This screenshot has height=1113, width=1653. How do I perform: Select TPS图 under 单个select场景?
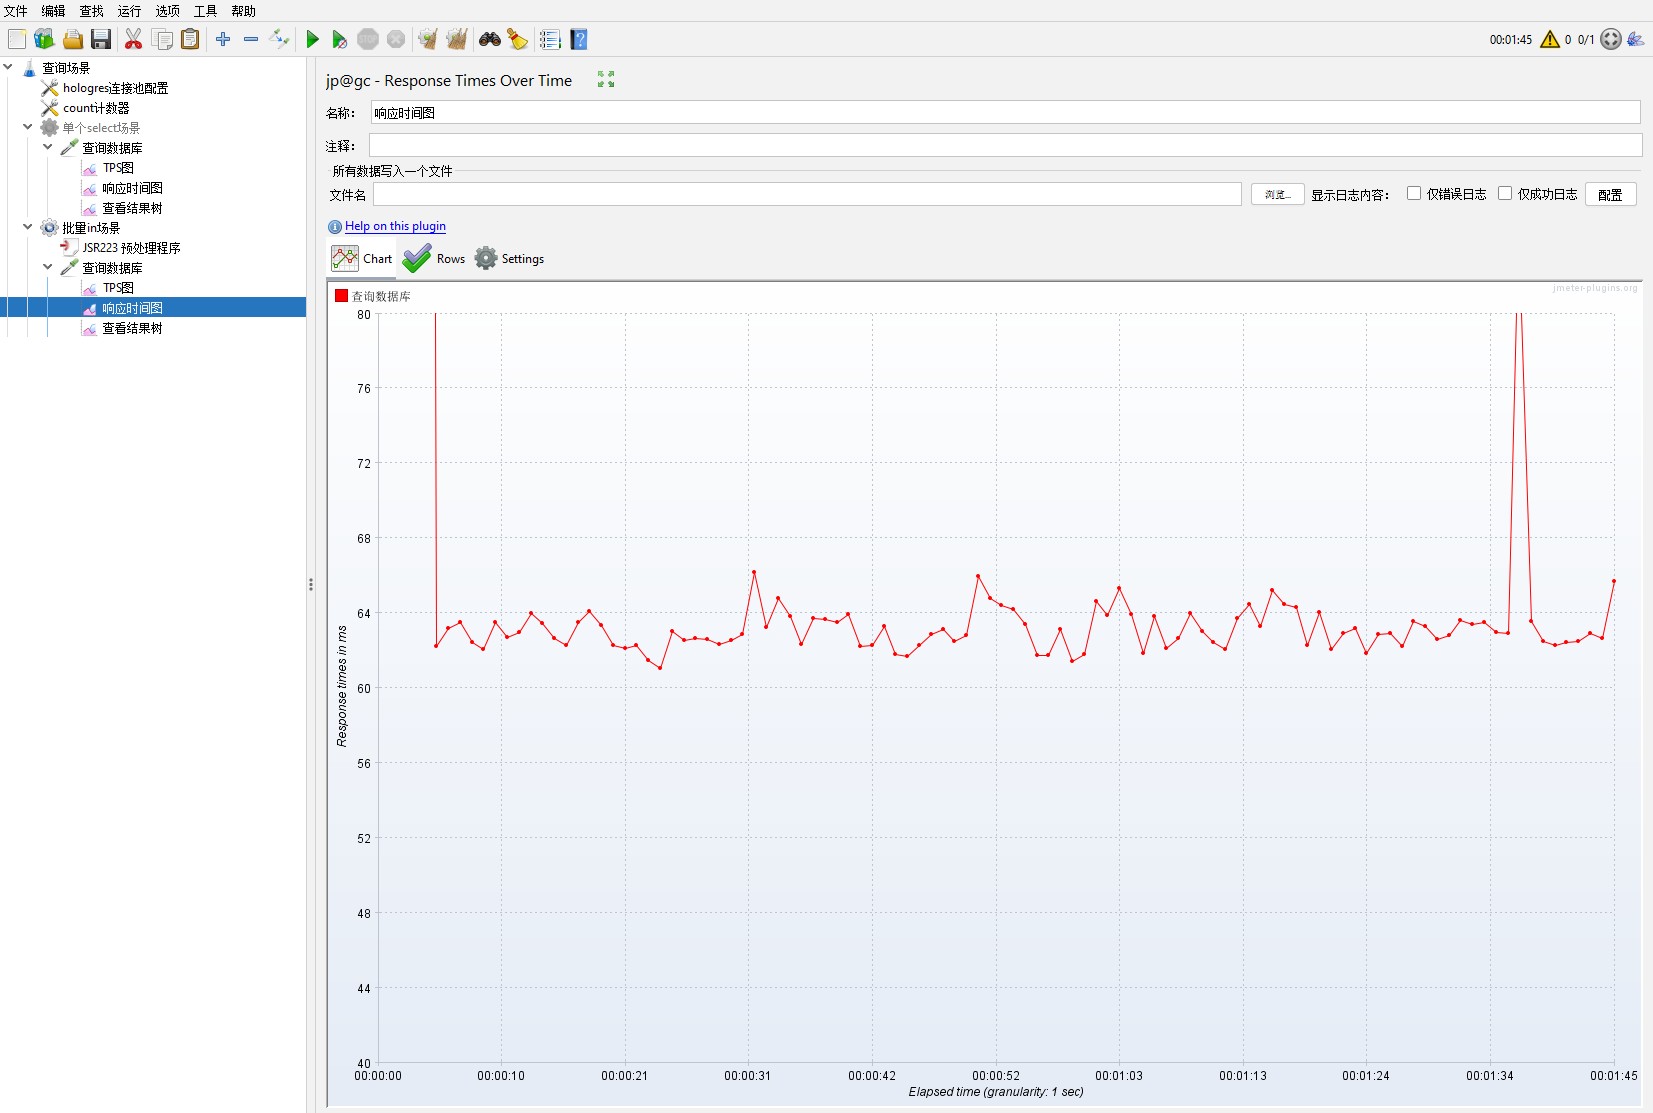(x=118, y=167)
